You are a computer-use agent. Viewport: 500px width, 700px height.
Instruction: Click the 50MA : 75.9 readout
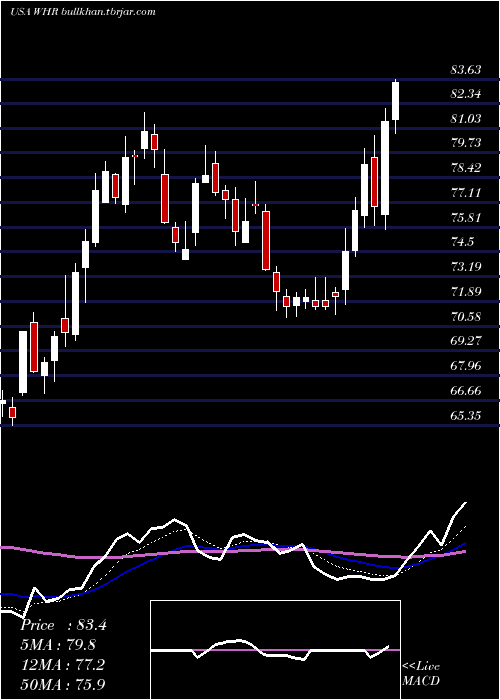click(62, 684)
